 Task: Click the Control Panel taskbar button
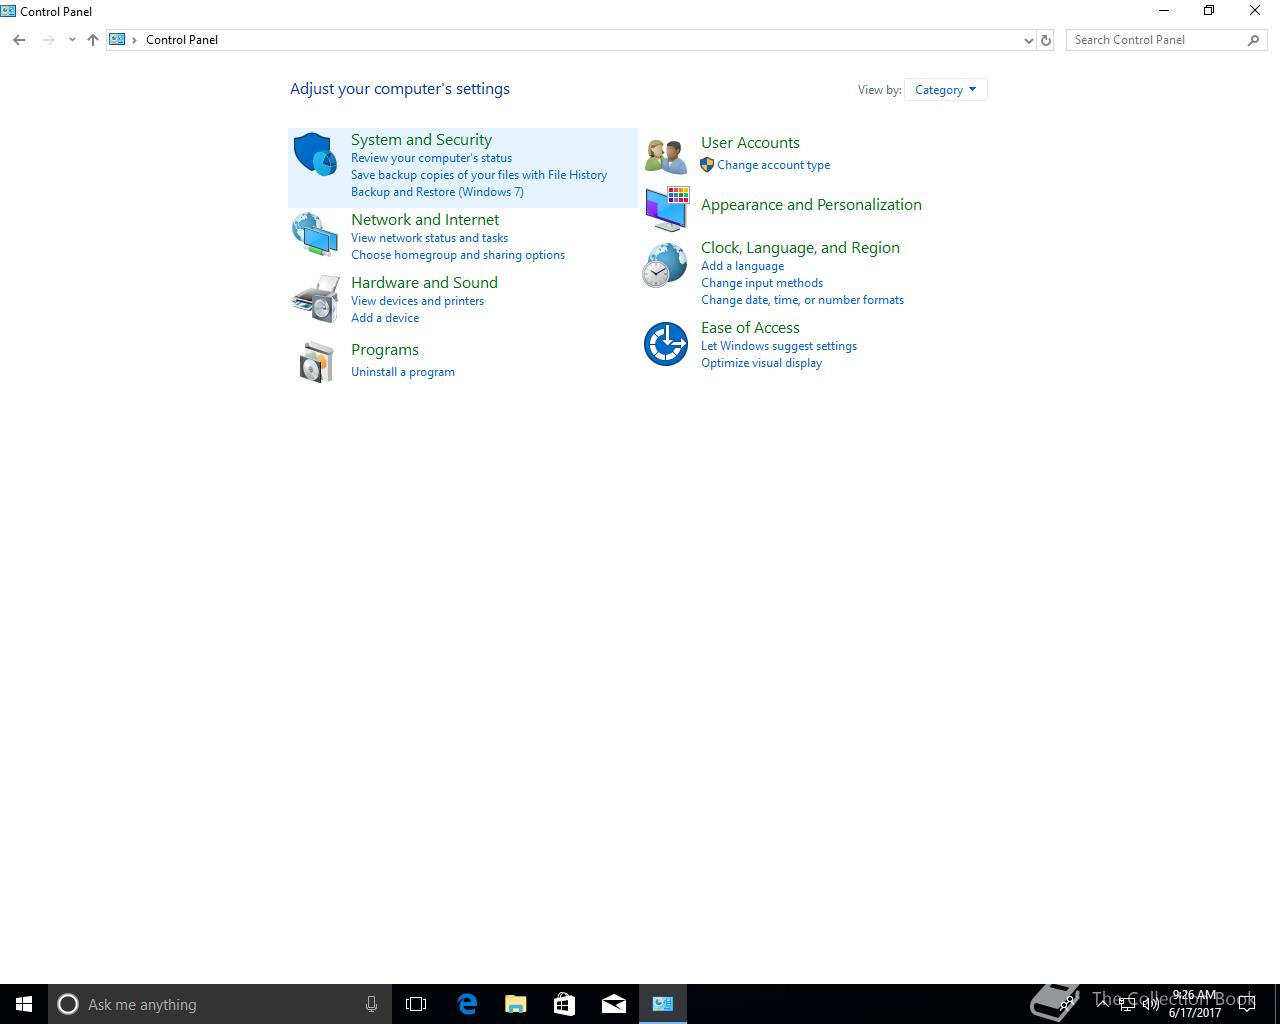tap(663, 1004)
